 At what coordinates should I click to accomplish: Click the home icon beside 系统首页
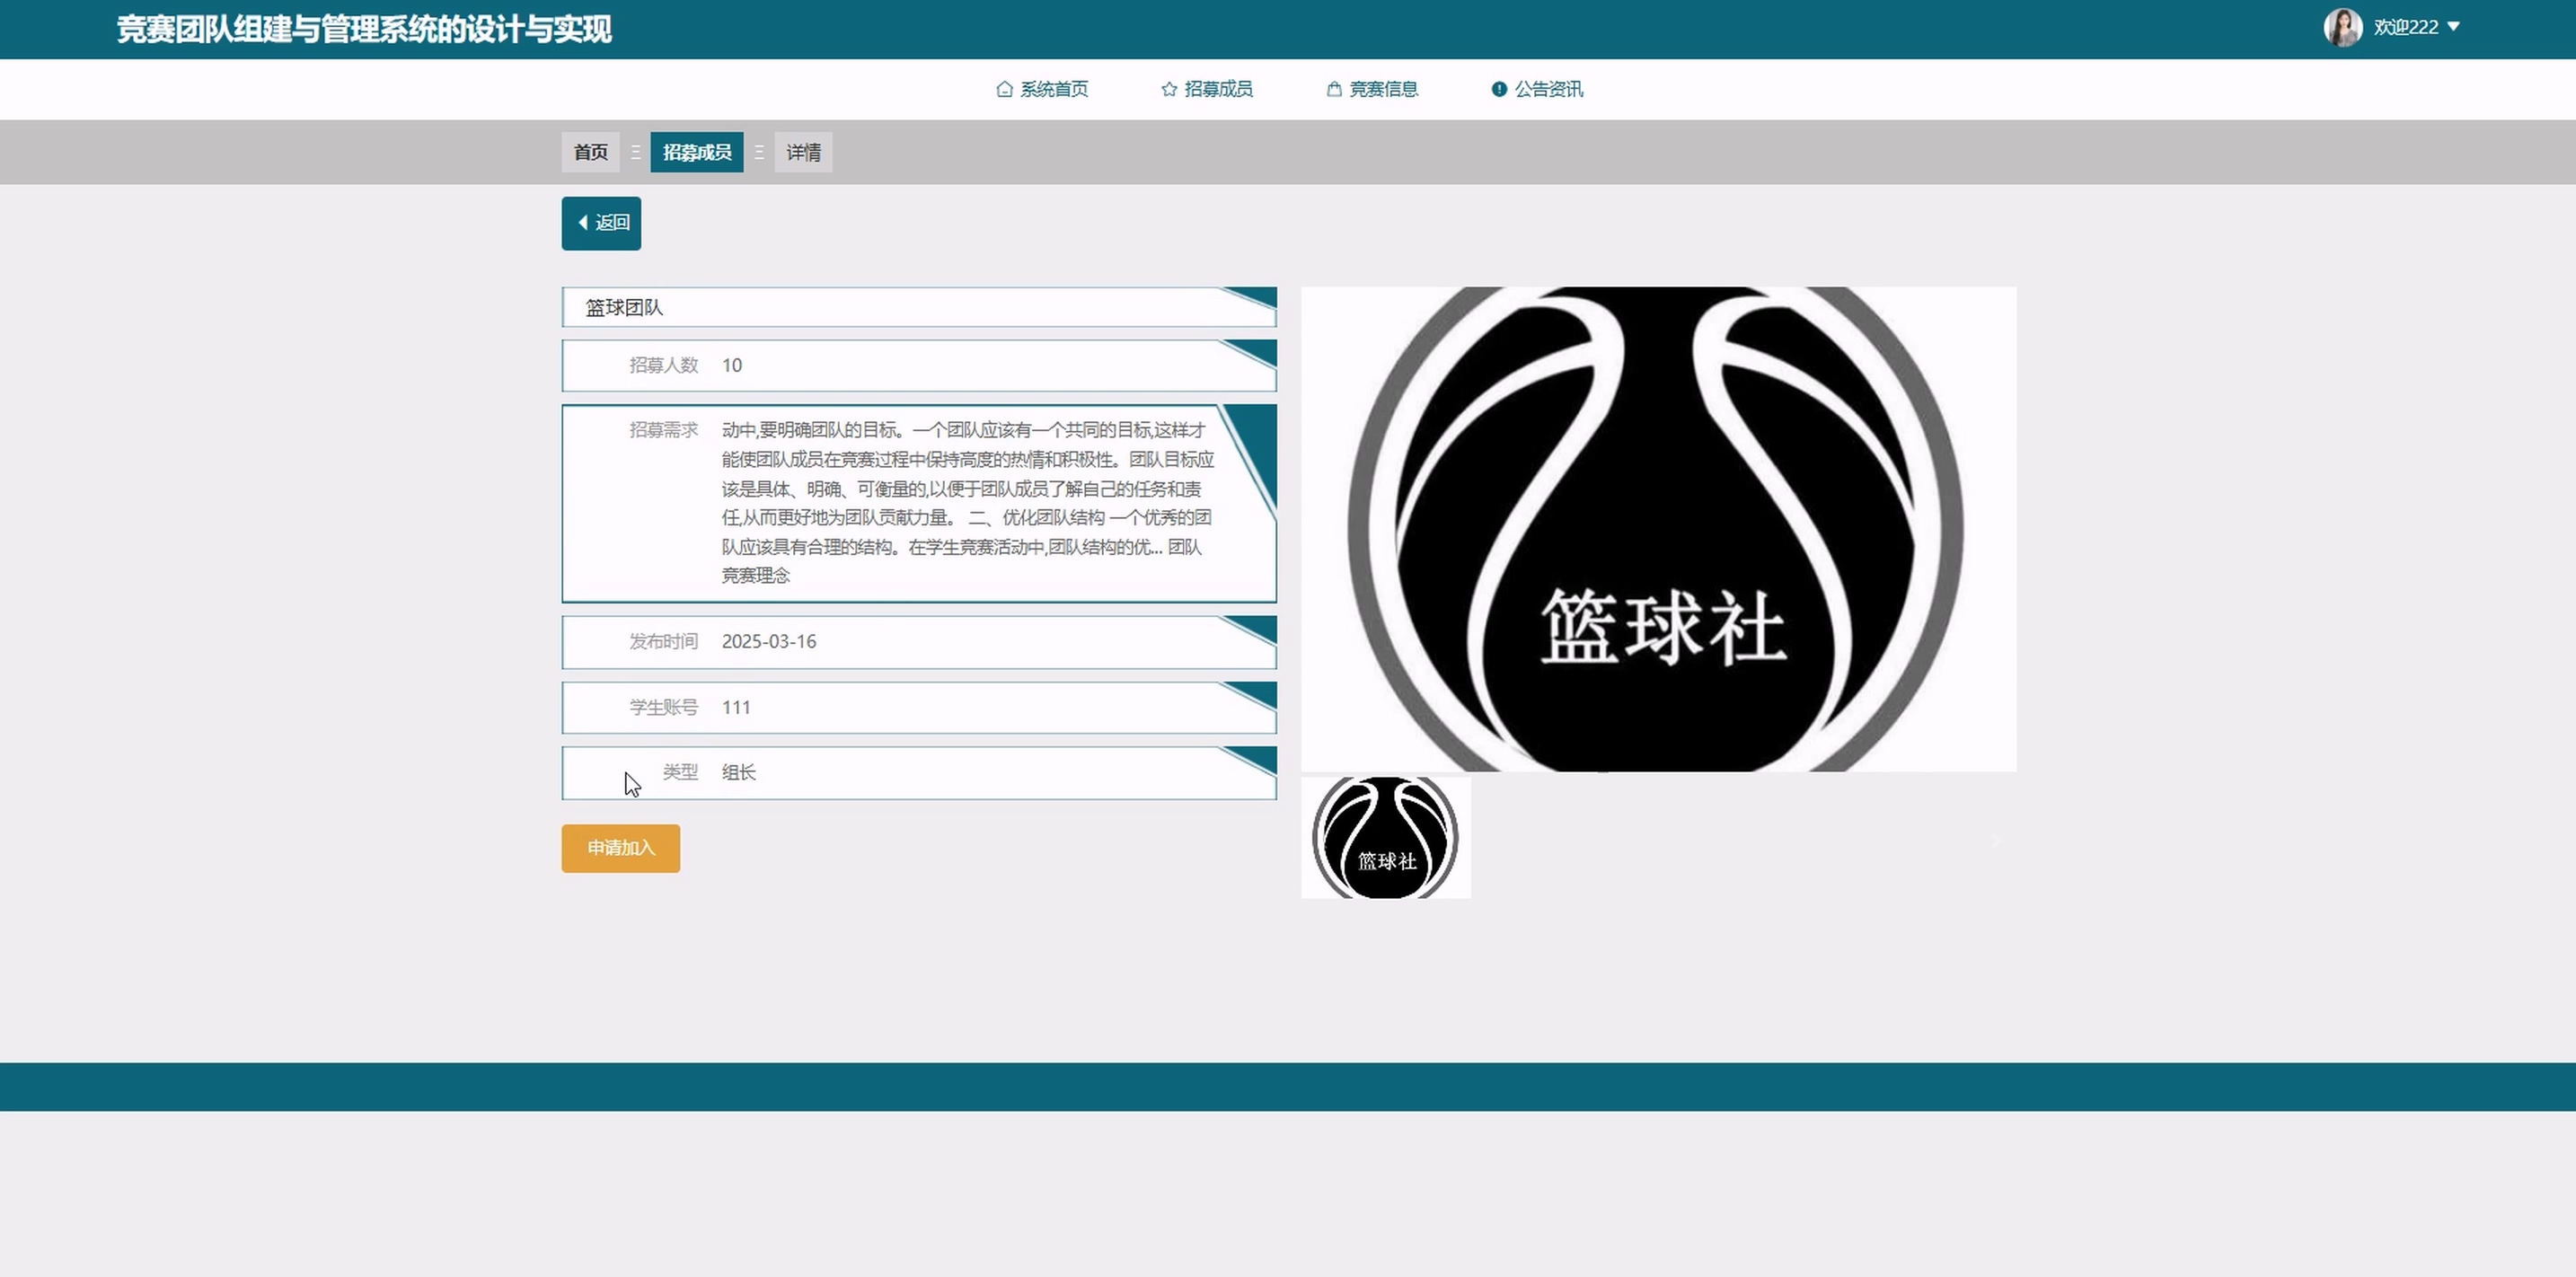click(1004, 89)
